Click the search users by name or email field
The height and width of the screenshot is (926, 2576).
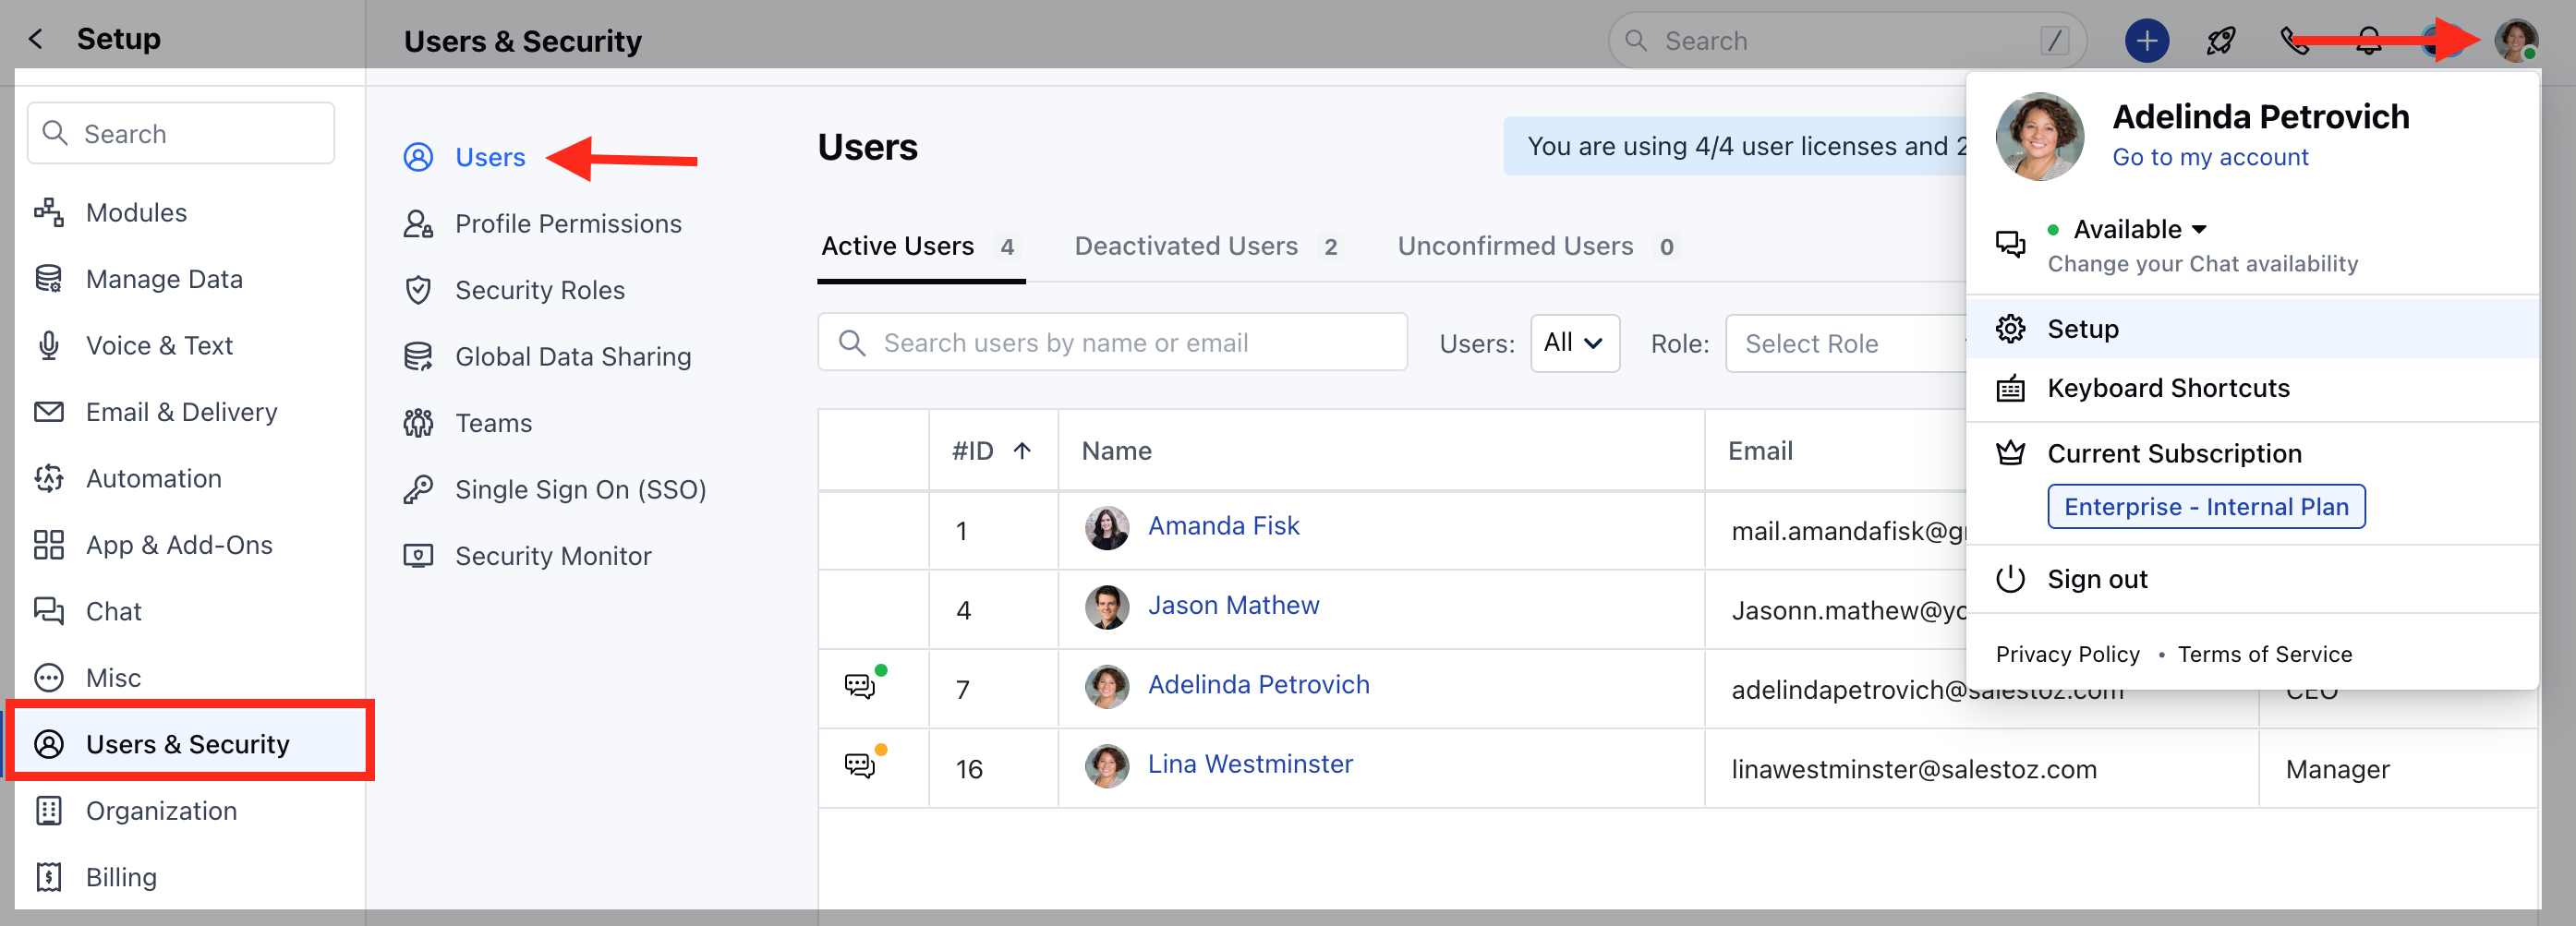point(1113,342)
